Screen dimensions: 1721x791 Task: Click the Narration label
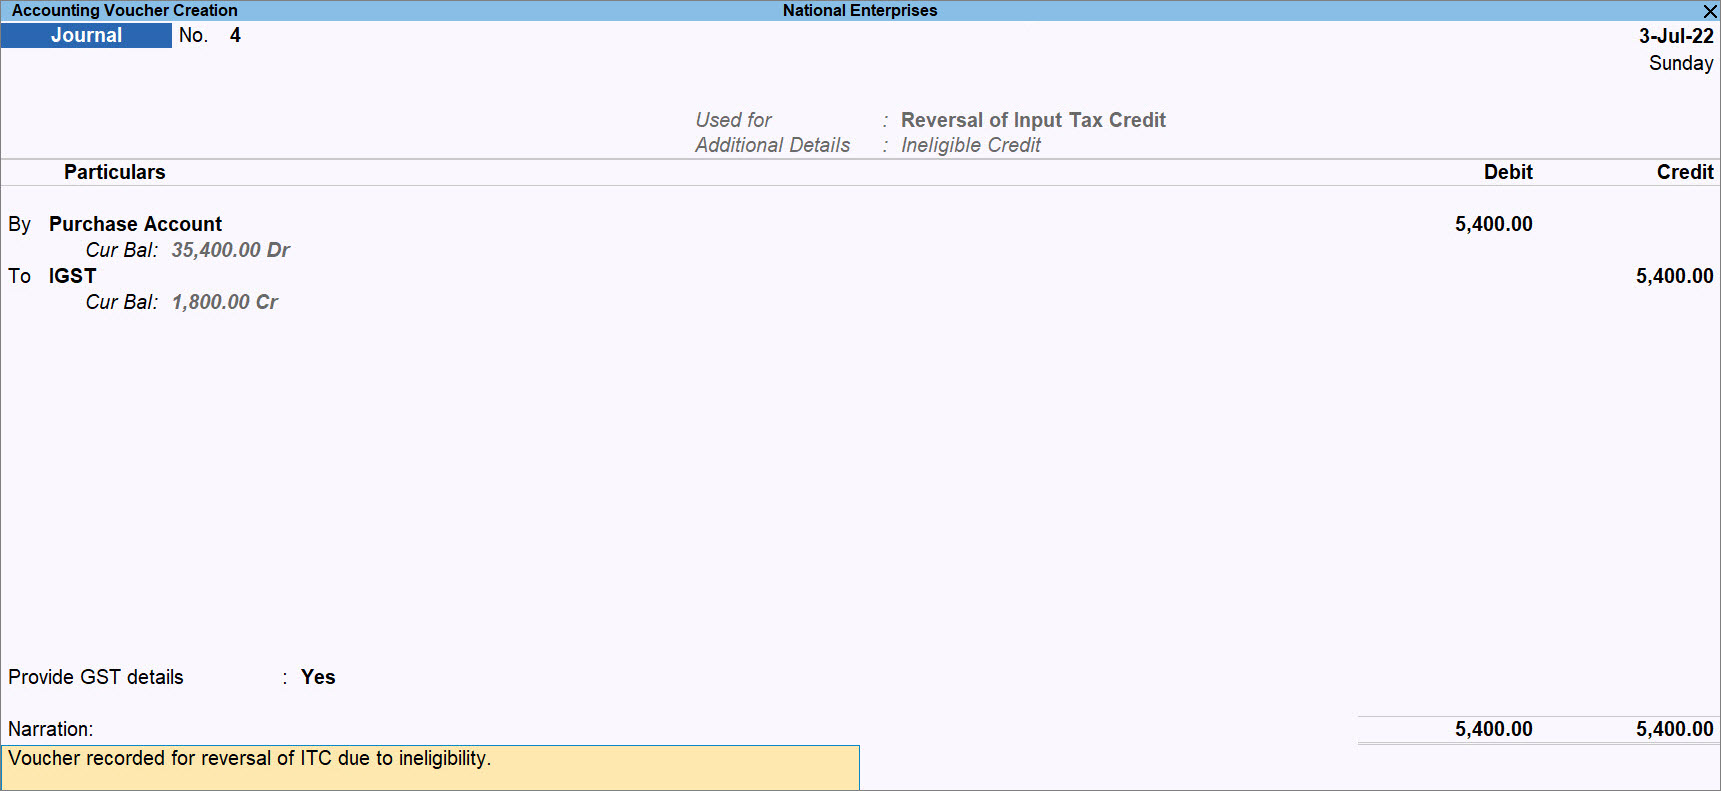tap(50, 729)
